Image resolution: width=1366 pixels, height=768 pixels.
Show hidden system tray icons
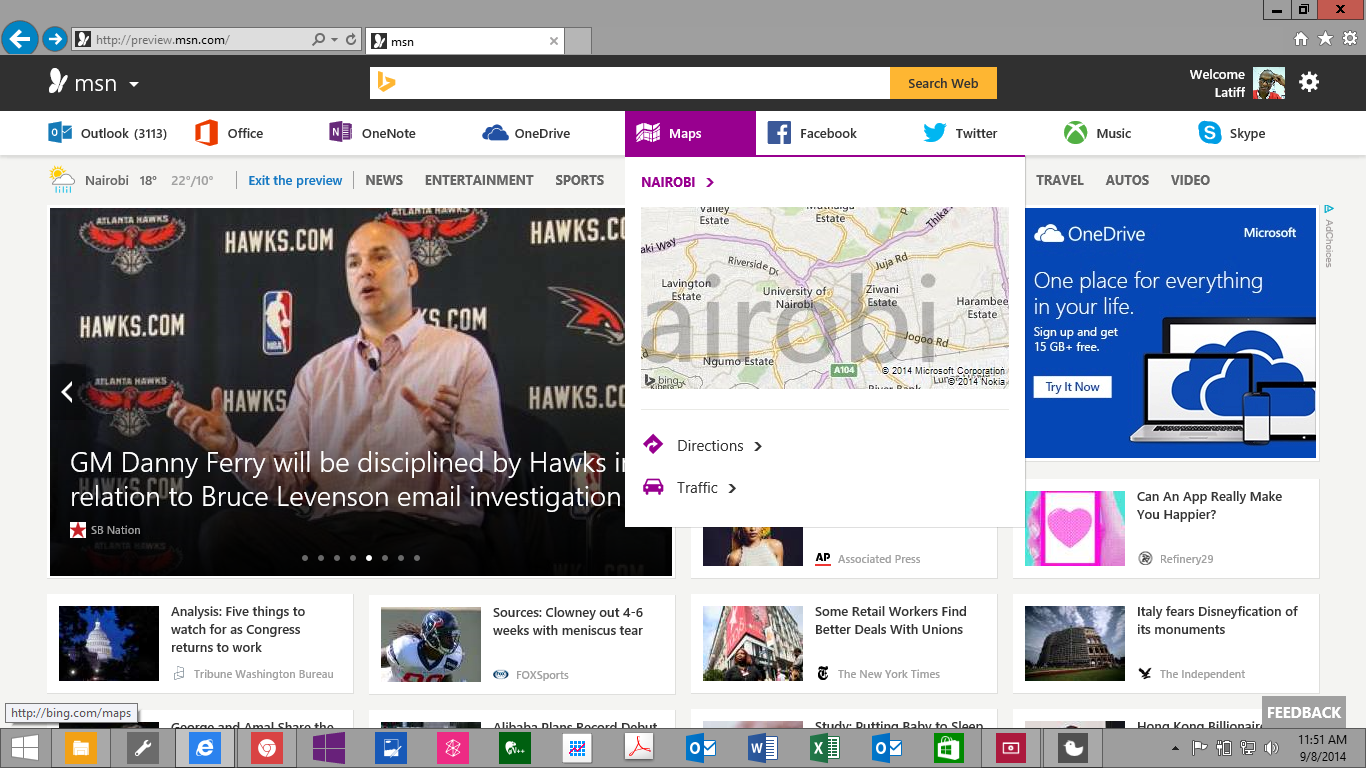(x=1175, y=748)
